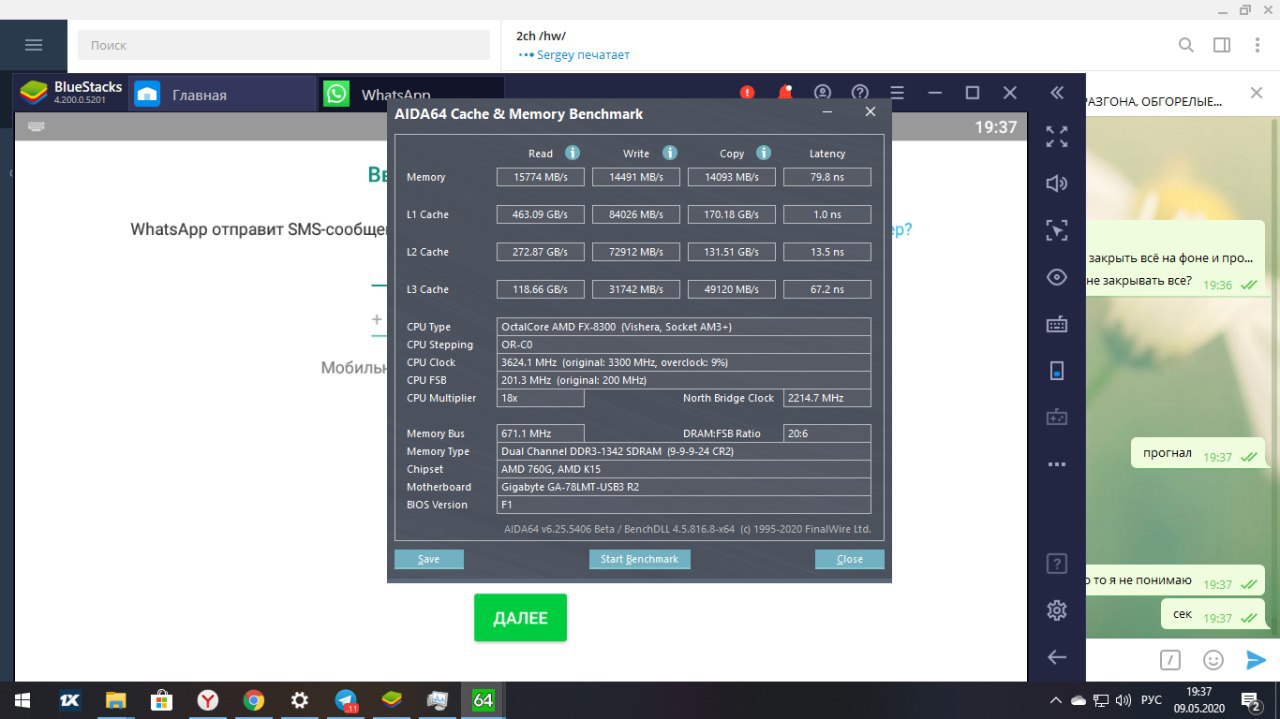Viewport: 1280px width, 719px height.
Task: Open BlueStacks bell notifications
Action: (785, 93)
